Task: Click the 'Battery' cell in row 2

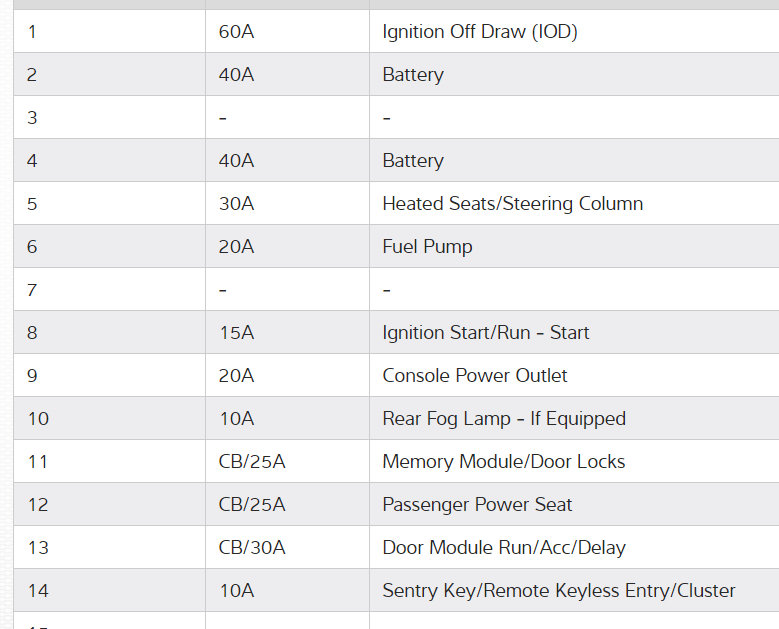Action: (x=413, y=75)
